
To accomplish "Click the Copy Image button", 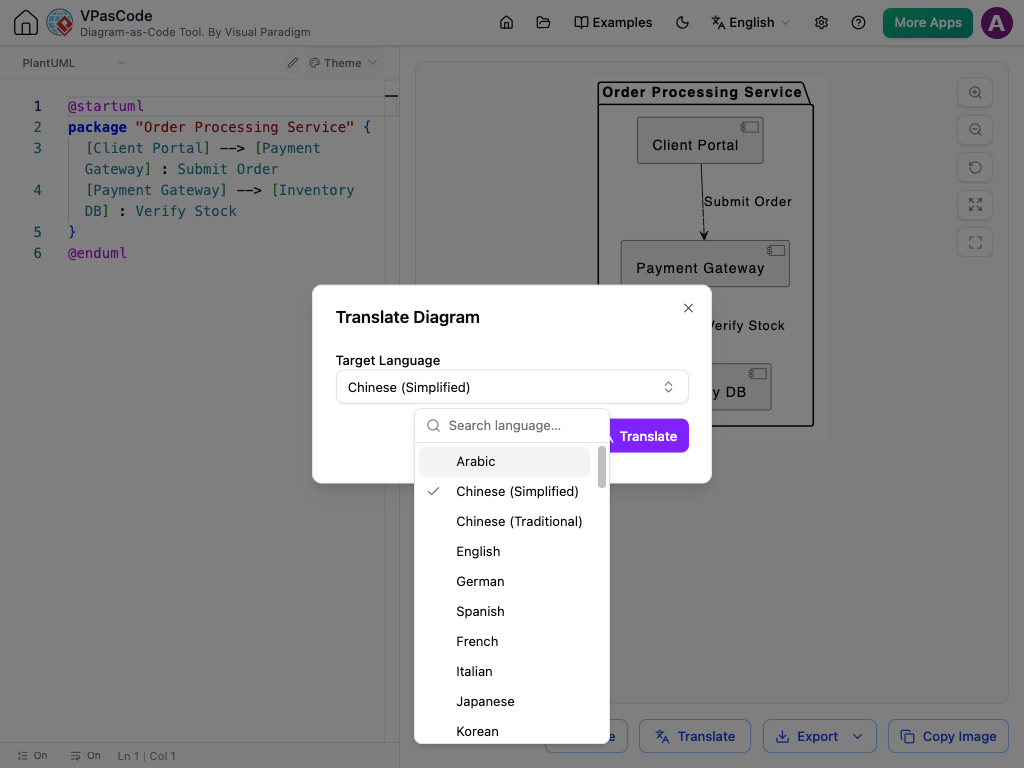I will (948, 737).
